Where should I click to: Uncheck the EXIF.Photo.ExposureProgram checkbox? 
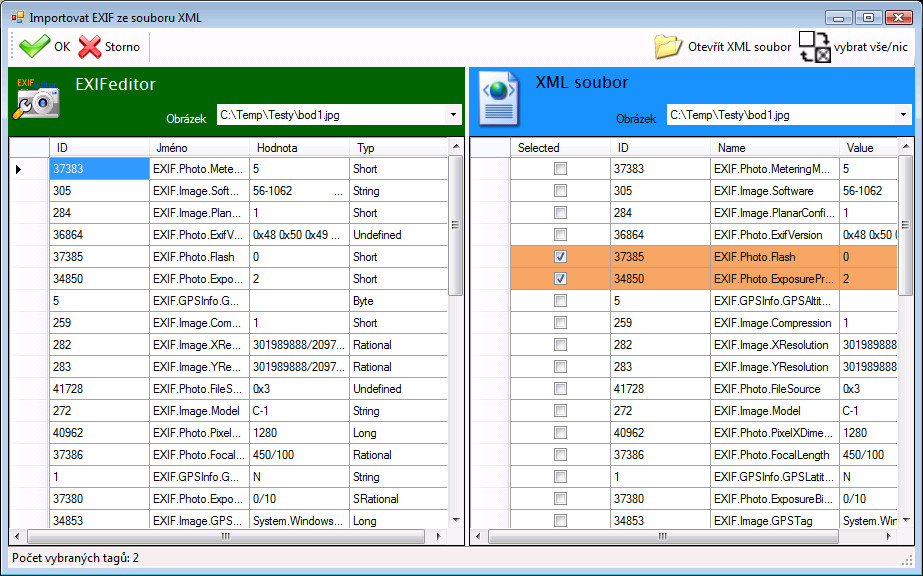coord(560,278)
